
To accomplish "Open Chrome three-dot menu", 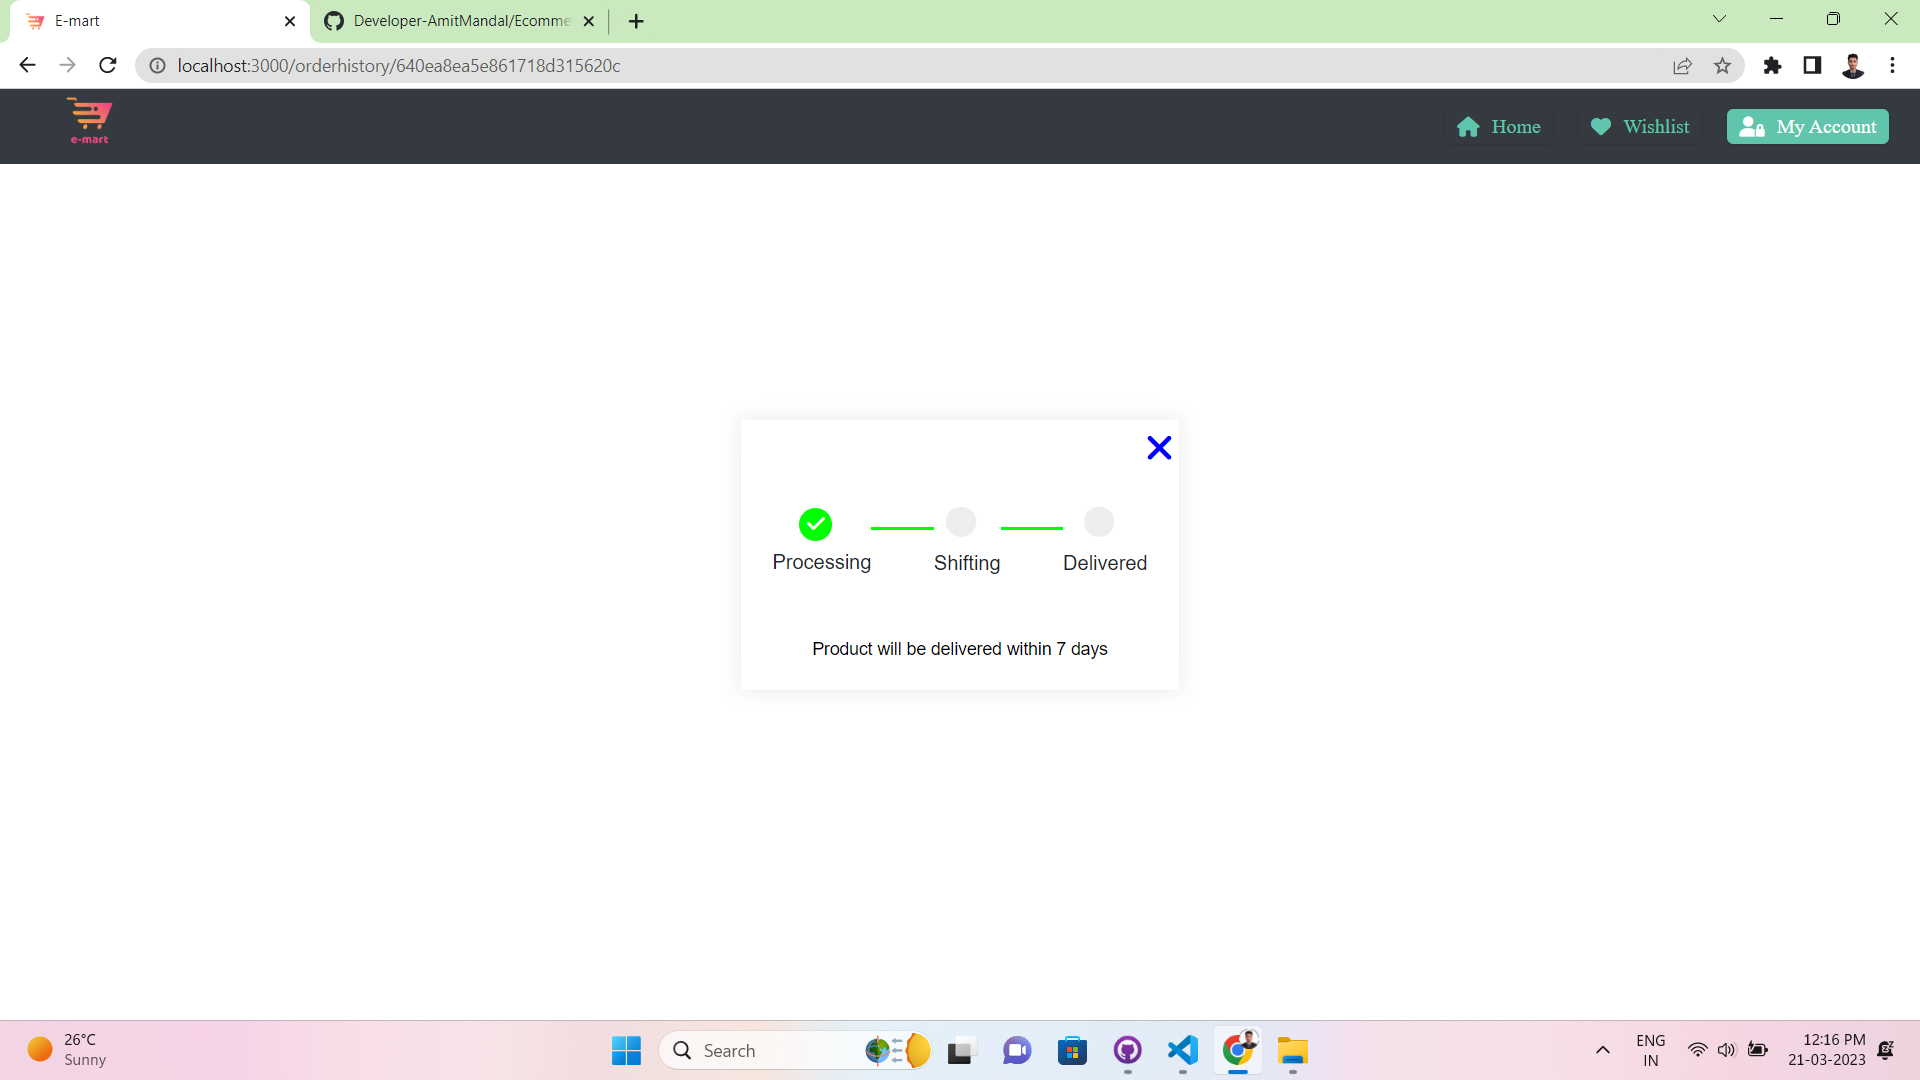I will (x=1892, y=66).
